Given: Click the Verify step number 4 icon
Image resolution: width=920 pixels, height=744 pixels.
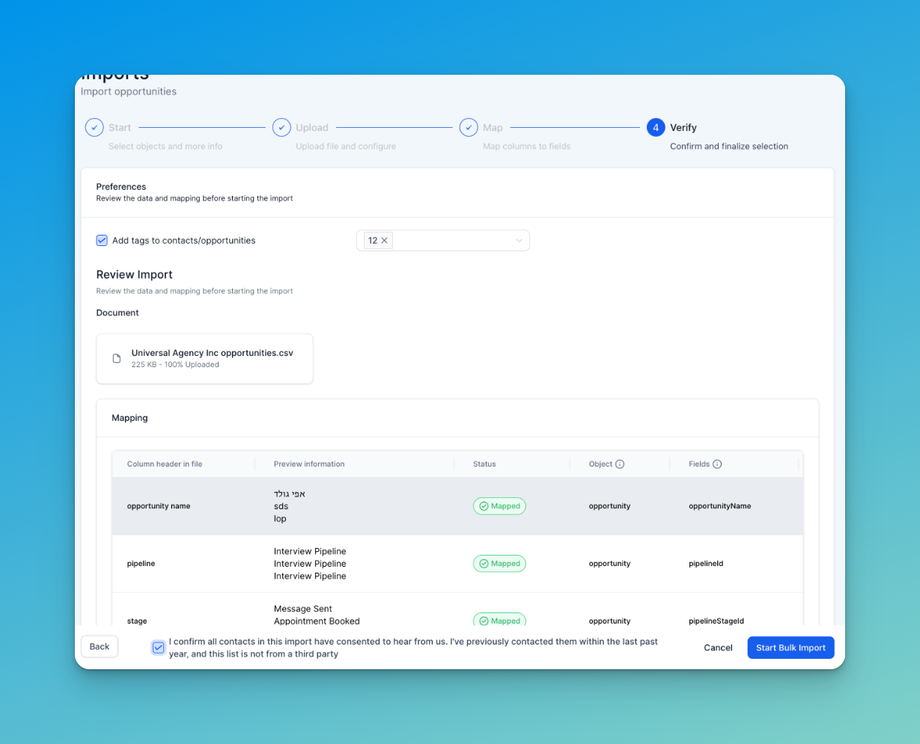Looking at the screenshot, I should pyautogui.click(x=655, y=127).
